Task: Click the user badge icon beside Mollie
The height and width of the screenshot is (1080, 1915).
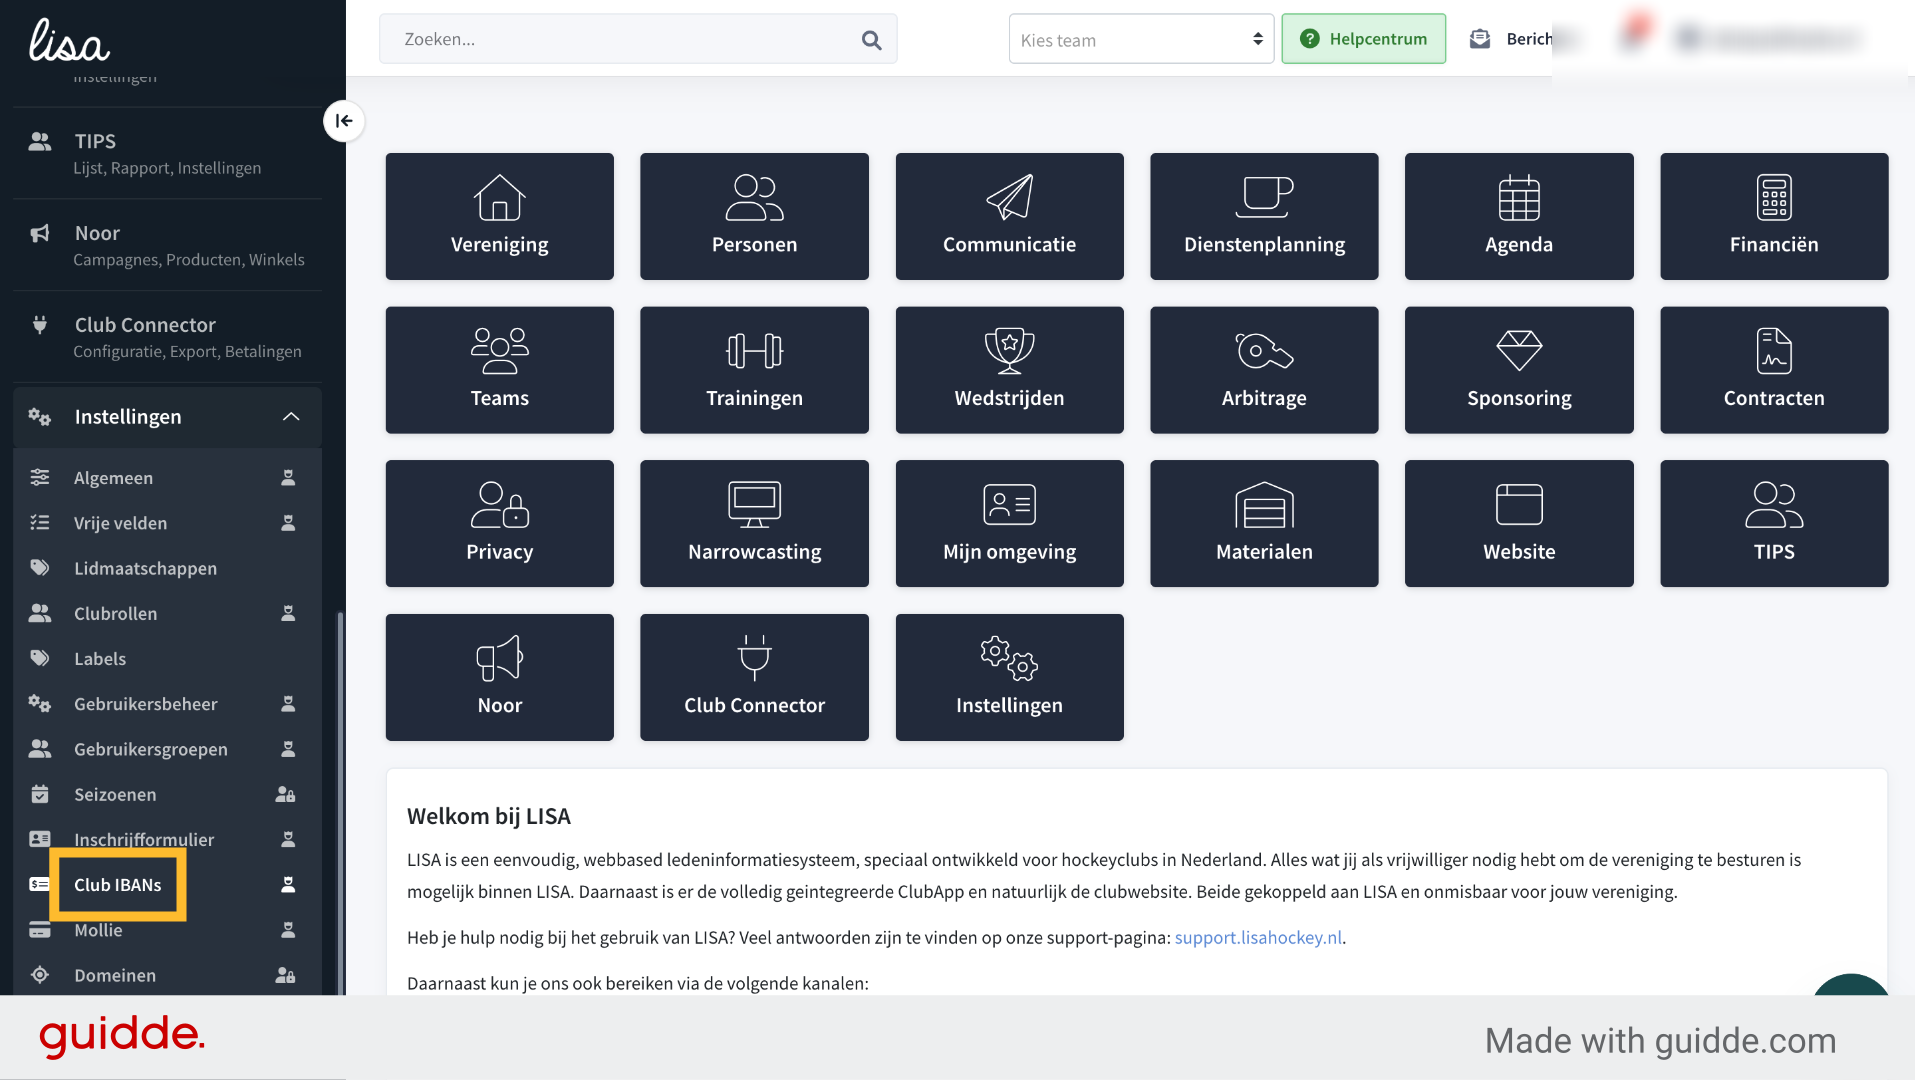Action: tap(288, 930)
